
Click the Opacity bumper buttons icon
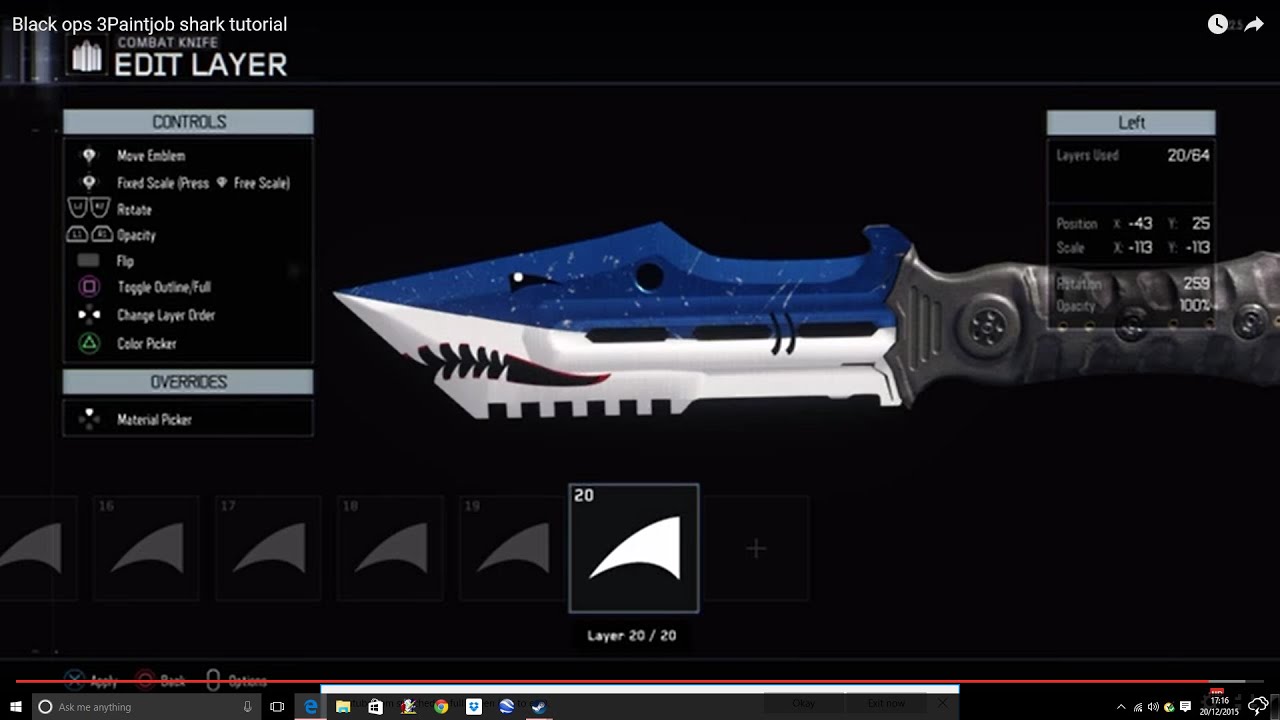coord(88,235)
